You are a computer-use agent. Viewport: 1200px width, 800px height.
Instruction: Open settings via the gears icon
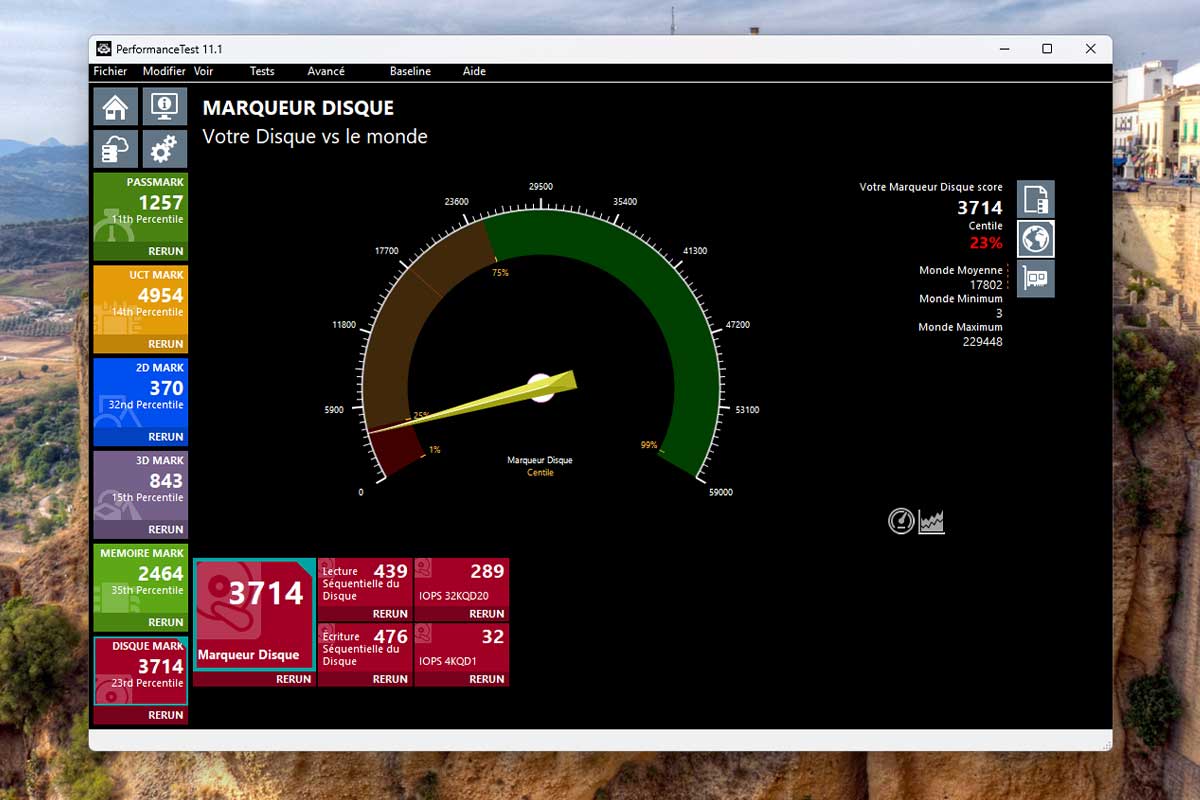[x=163, y=149]
